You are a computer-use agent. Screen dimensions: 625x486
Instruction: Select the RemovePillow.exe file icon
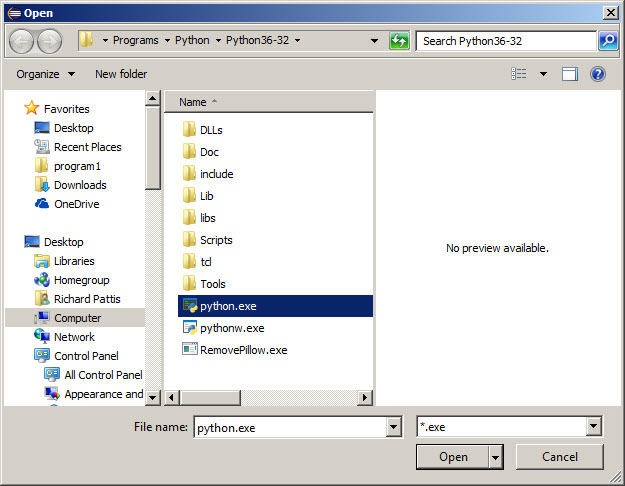189,350
